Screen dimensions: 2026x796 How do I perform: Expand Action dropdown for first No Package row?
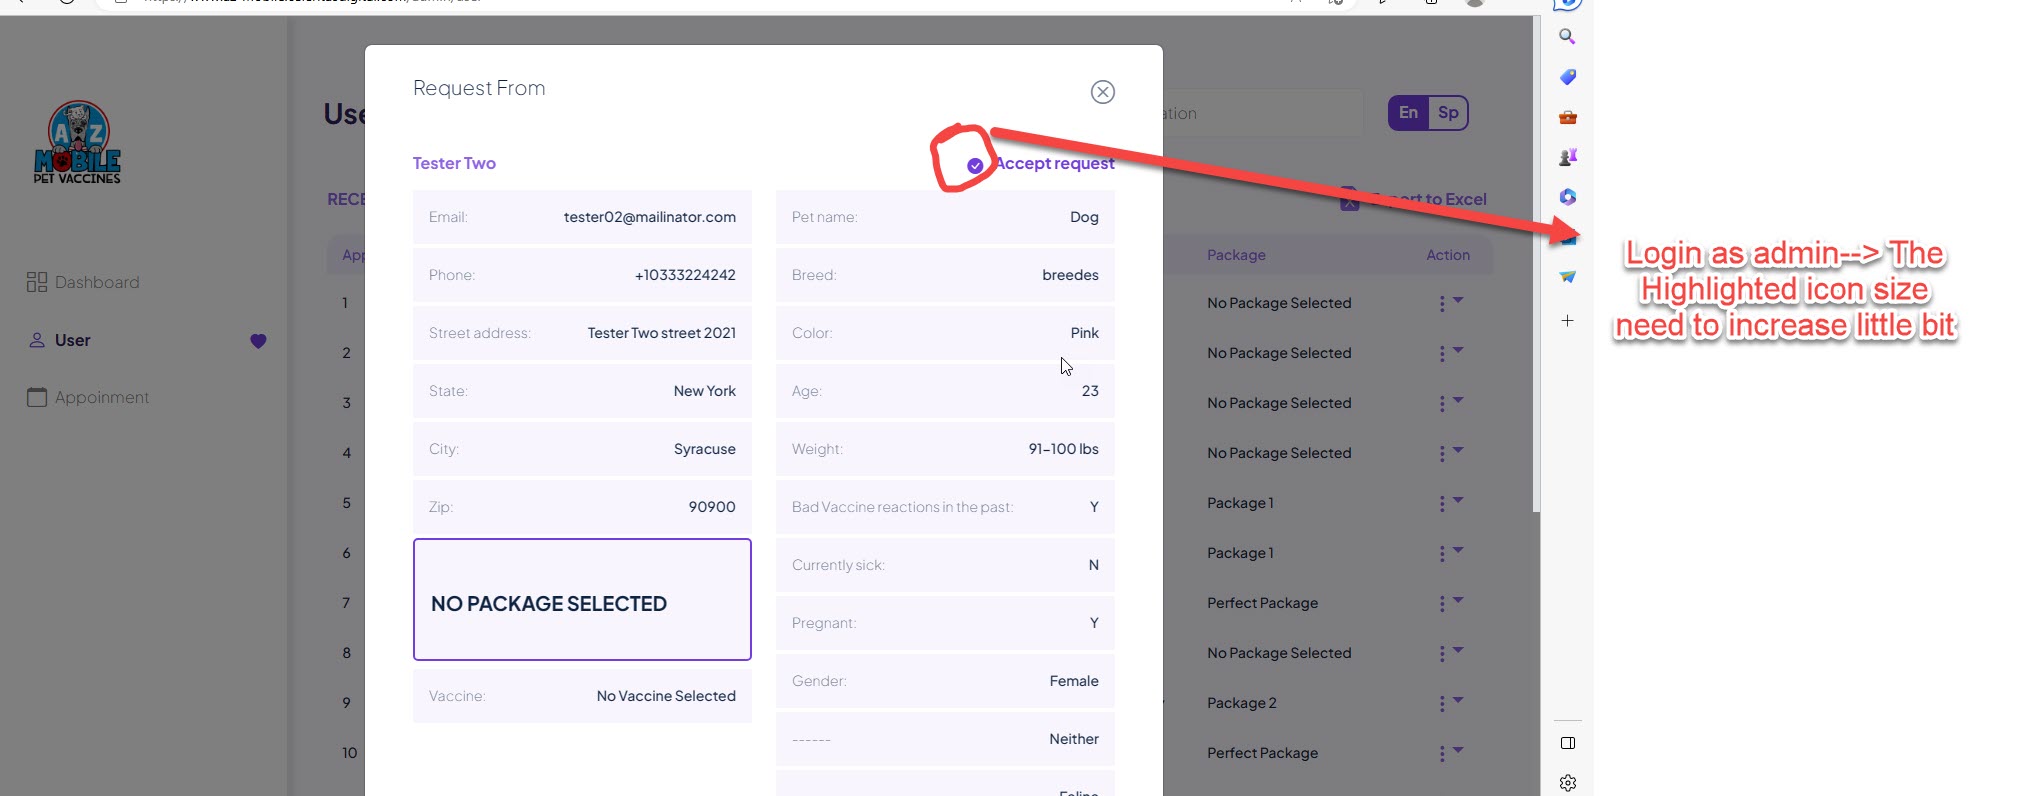[1449, 303]
